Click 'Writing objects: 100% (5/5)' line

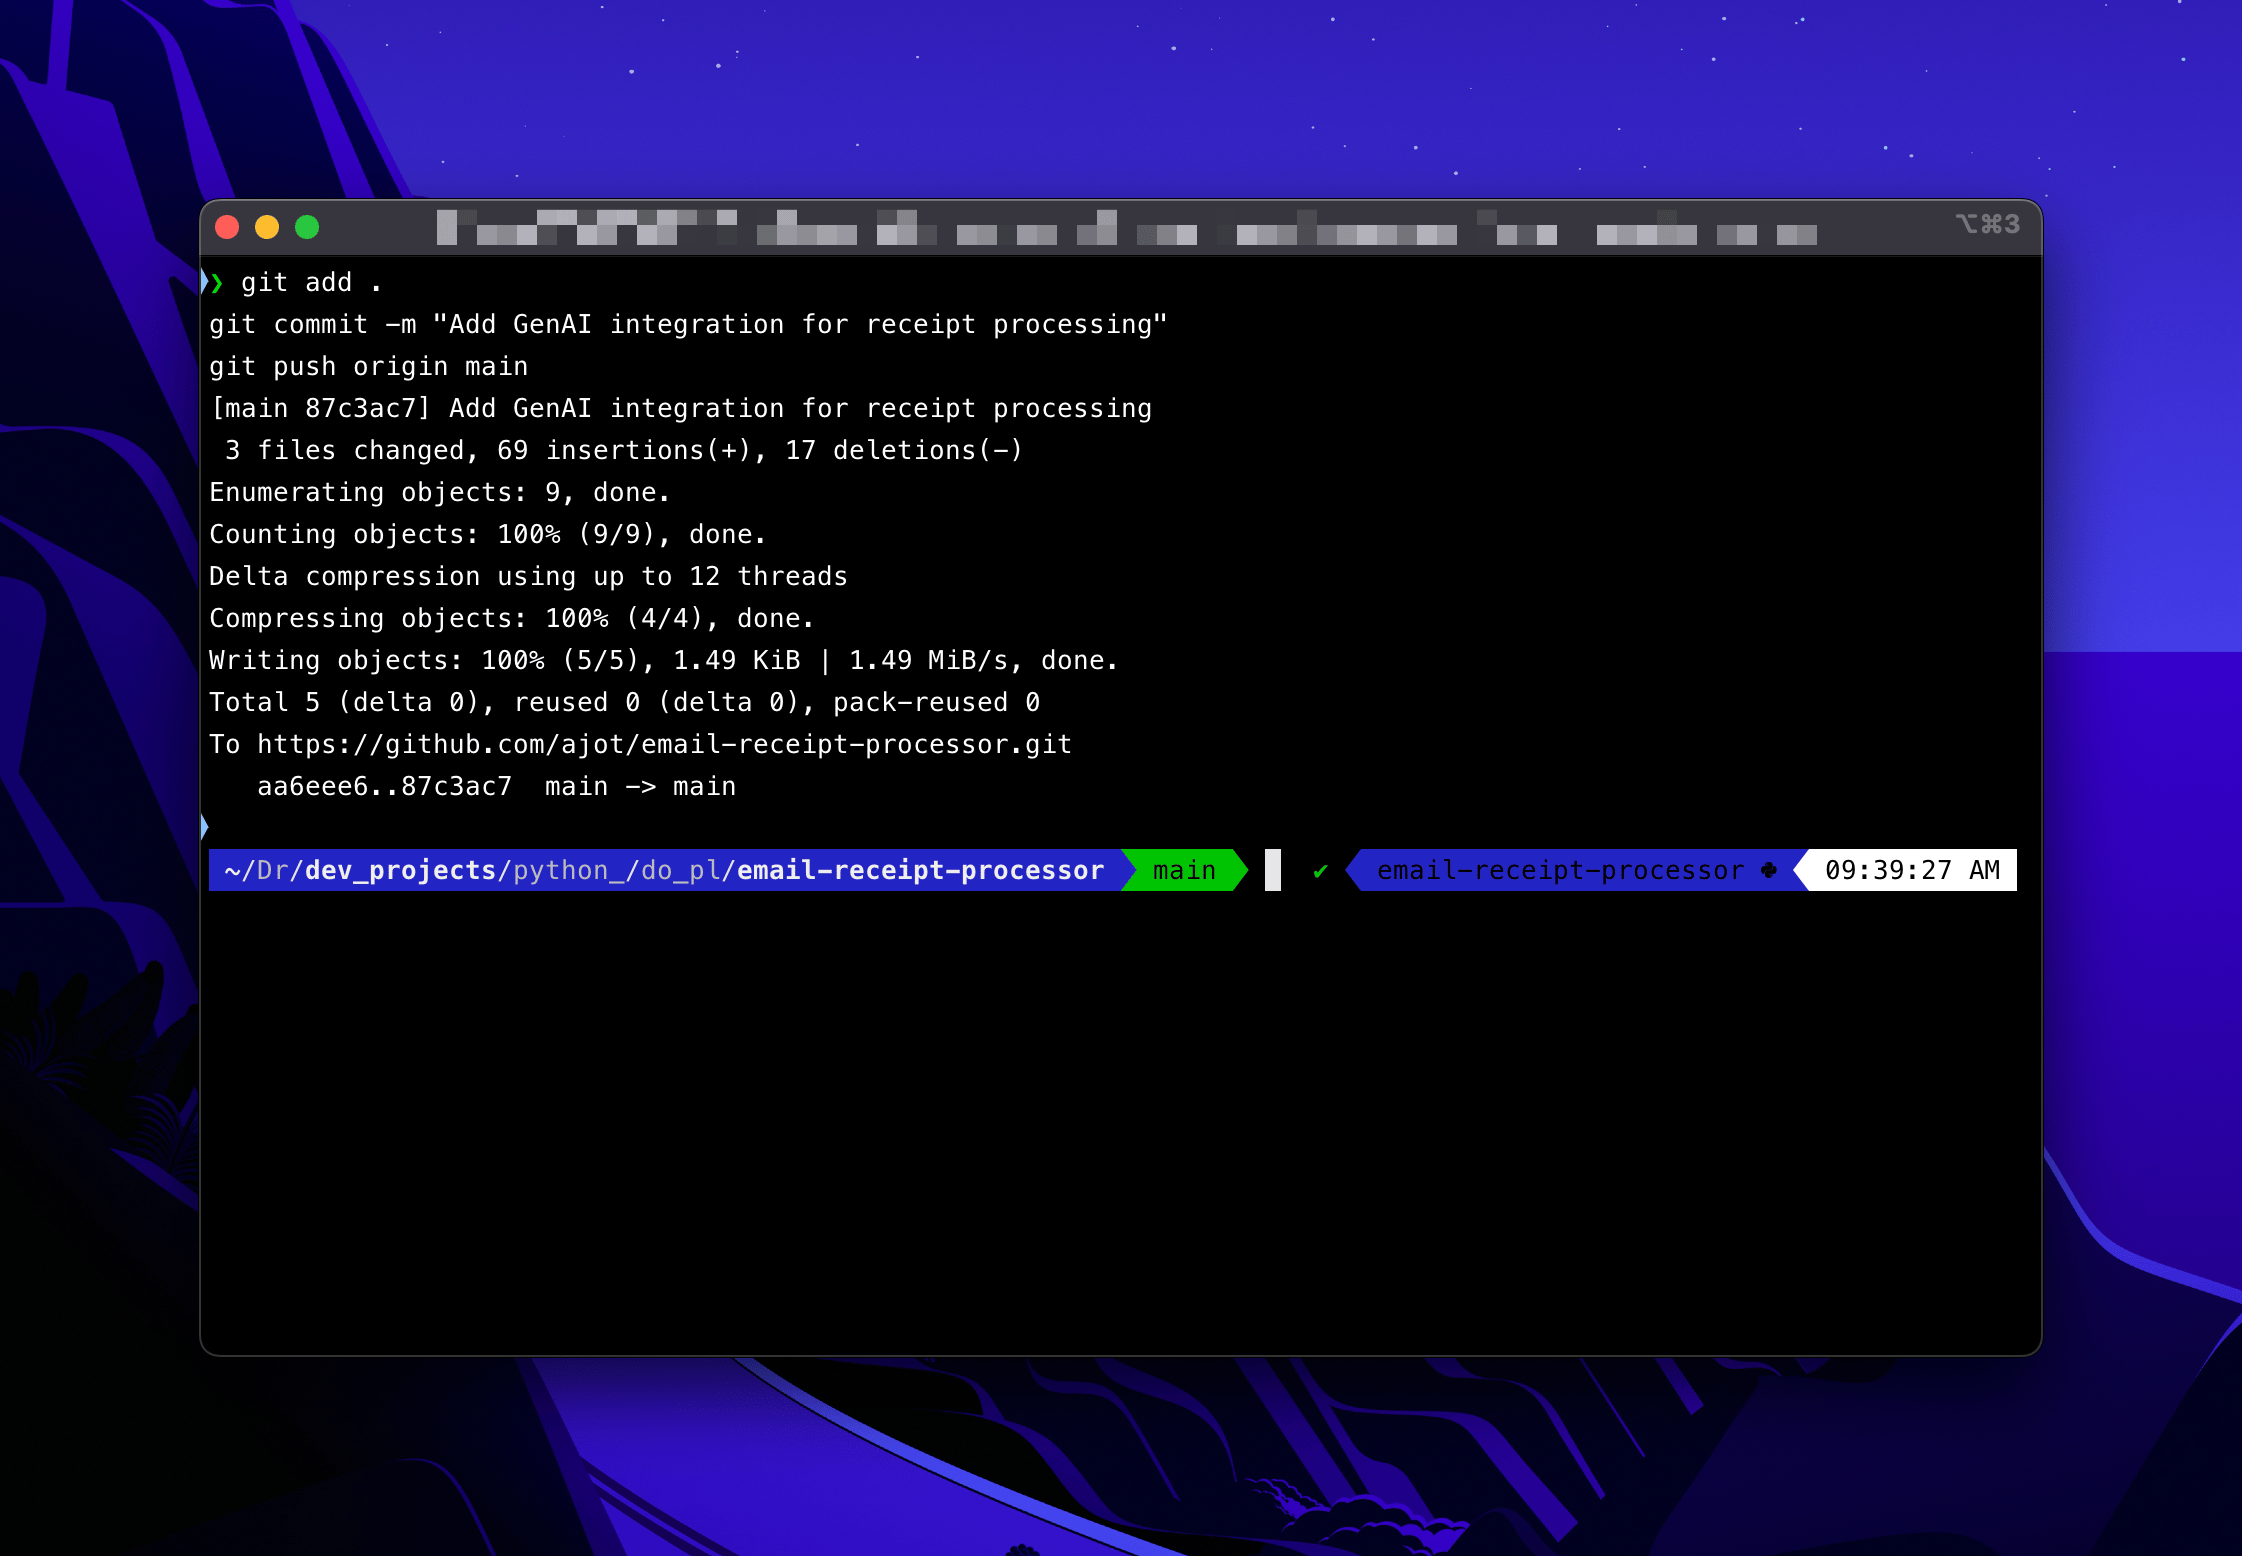[663, 661]
